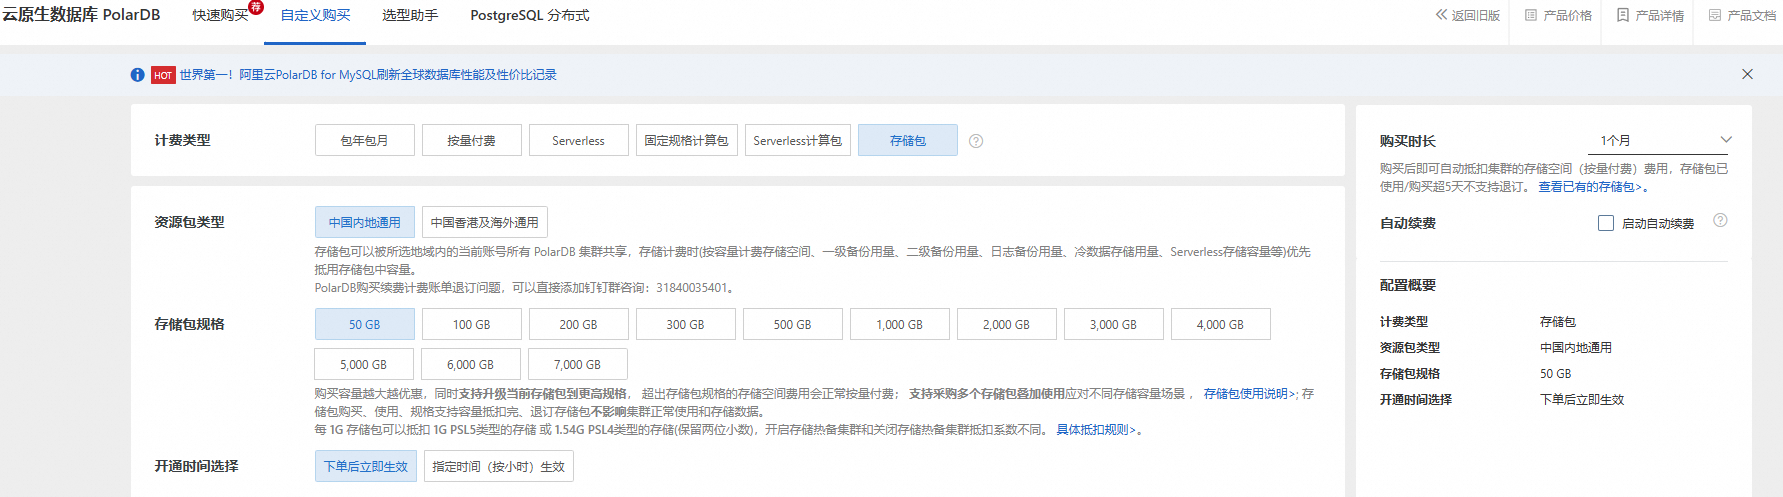Click the 中国内地通用 value in 配置概要

[1576, 348]
